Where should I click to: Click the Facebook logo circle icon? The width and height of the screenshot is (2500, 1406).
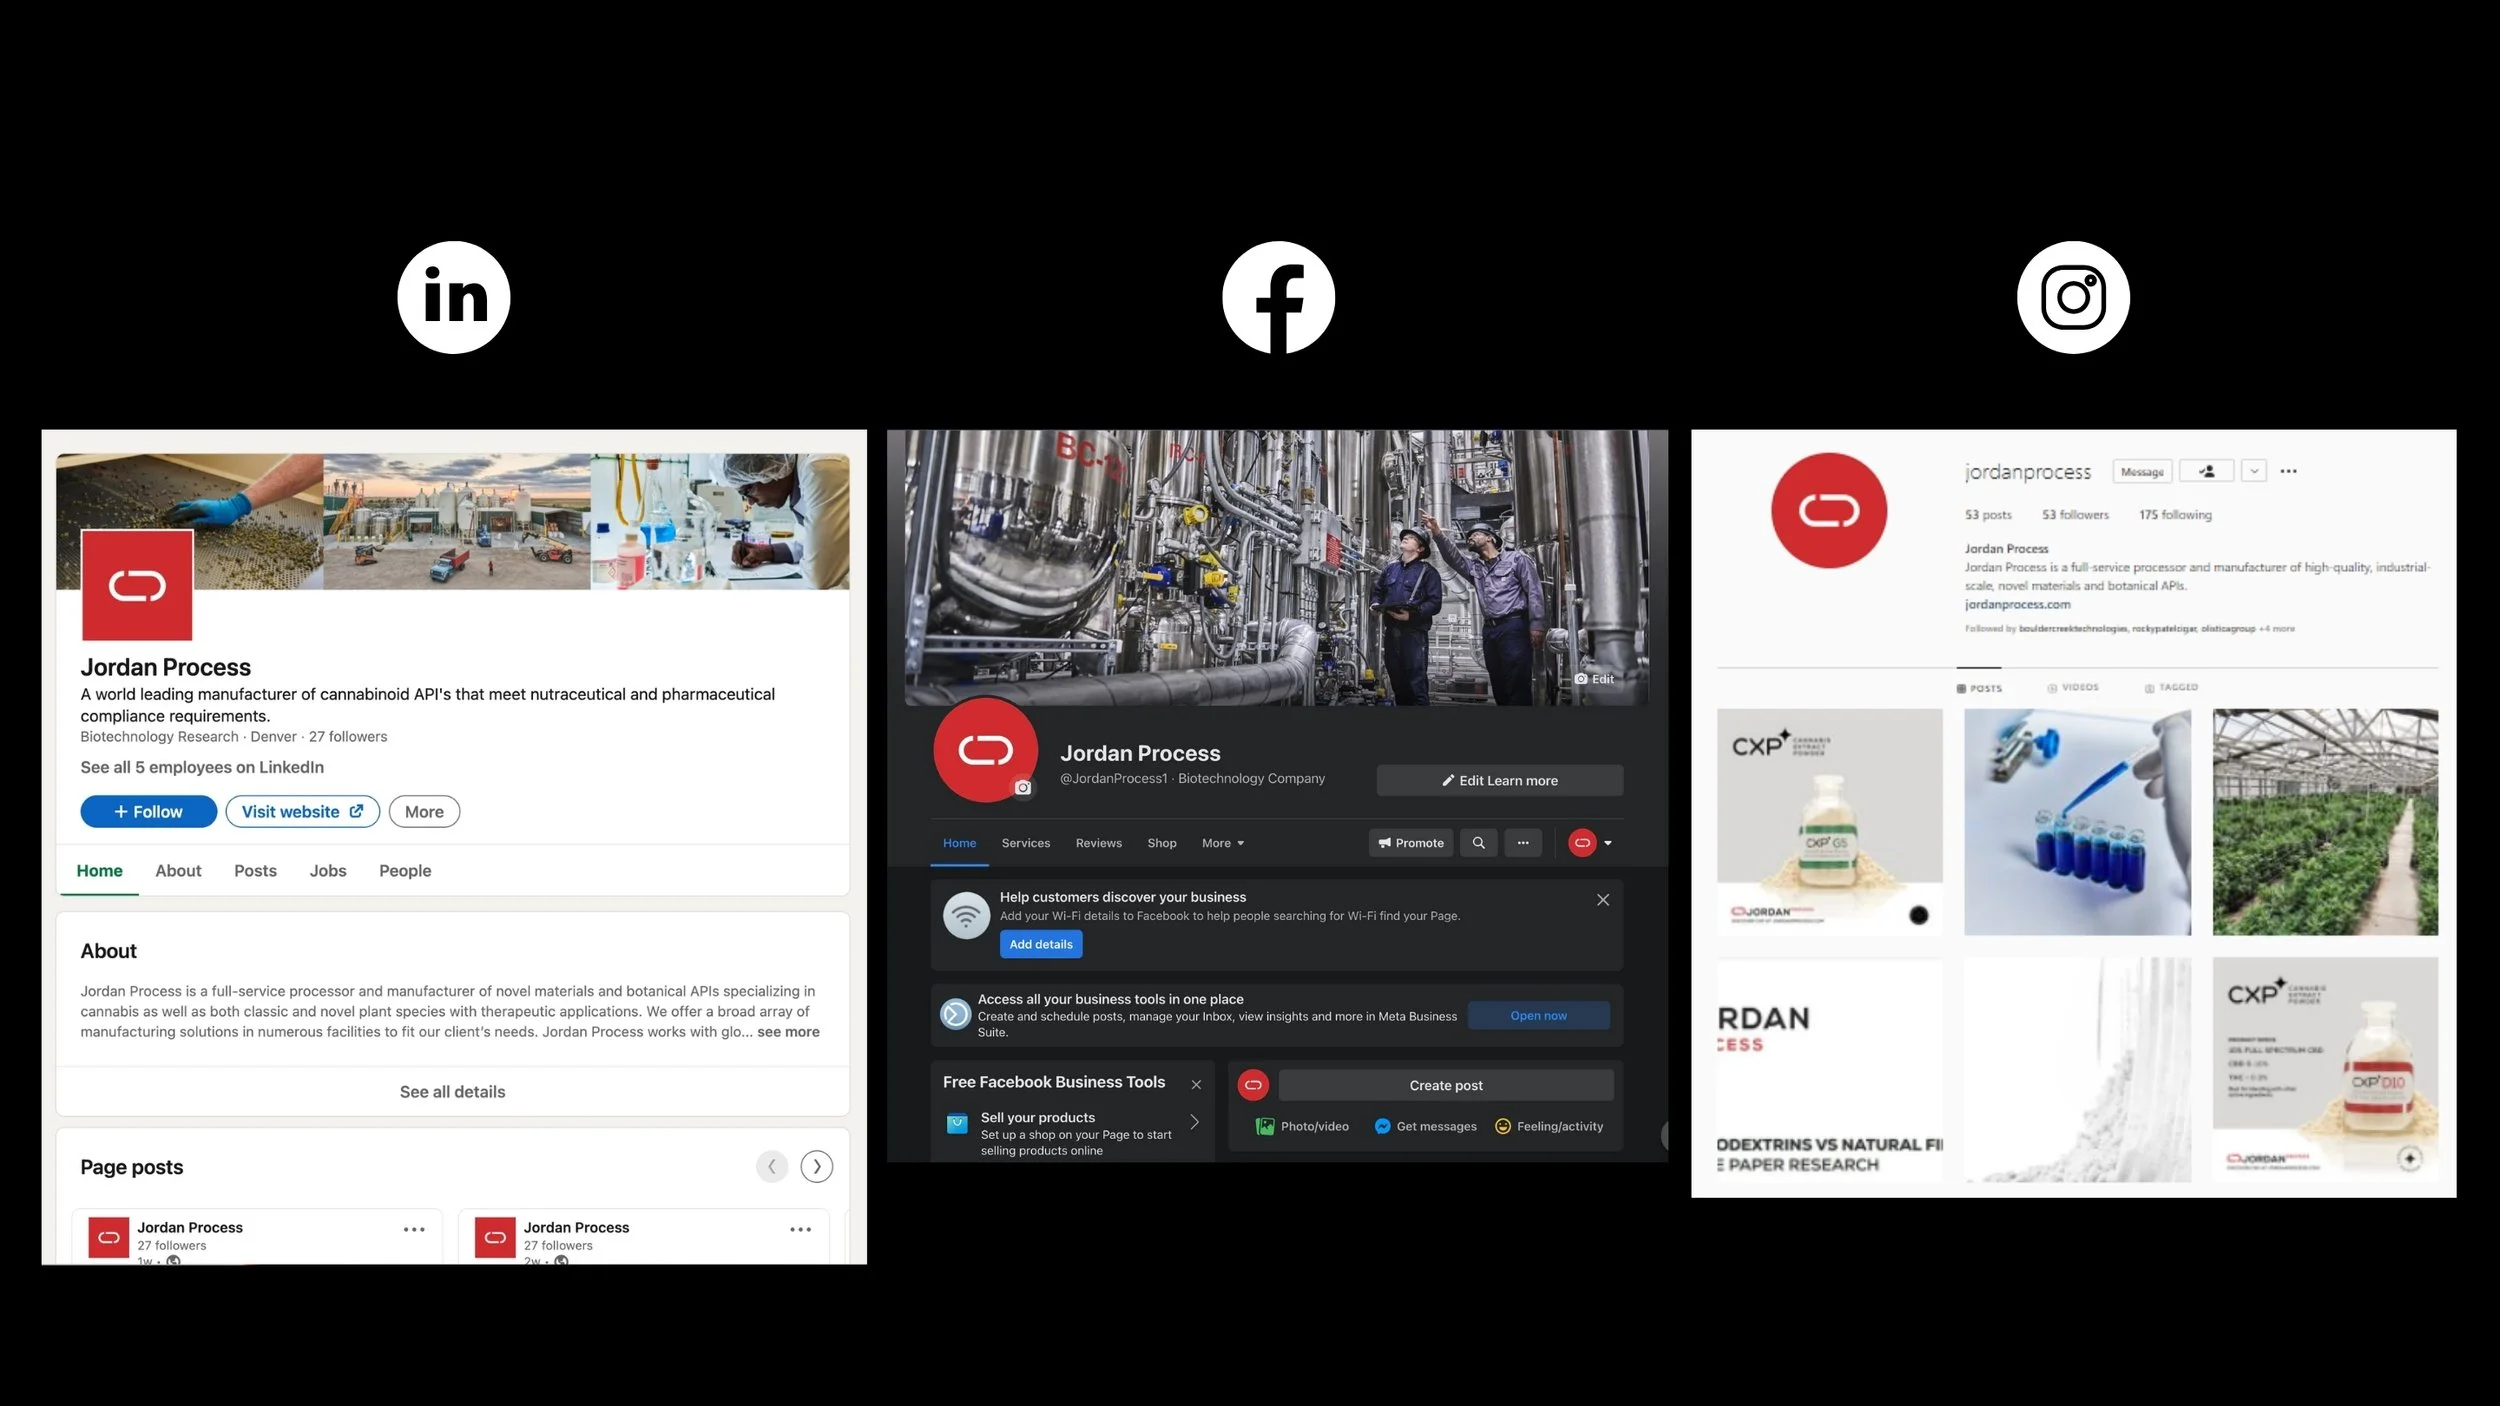(1278, 297)
